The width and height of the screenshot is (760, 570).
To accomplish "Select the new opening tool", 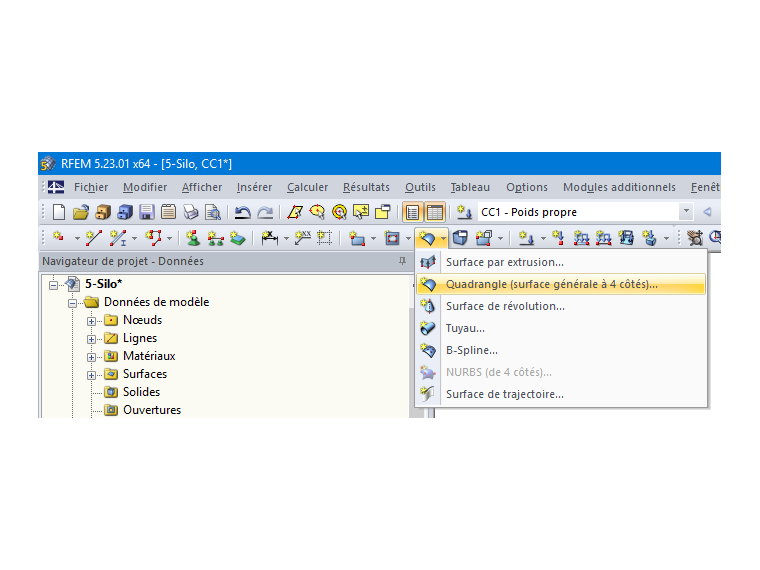I will click(392, 238).
